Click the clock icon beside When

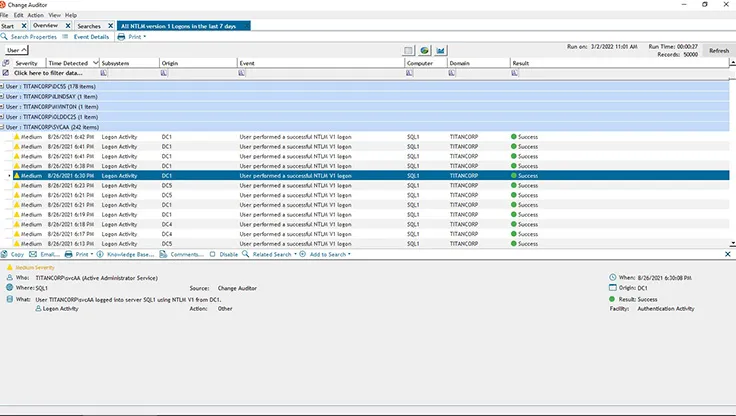click(612, 277)
